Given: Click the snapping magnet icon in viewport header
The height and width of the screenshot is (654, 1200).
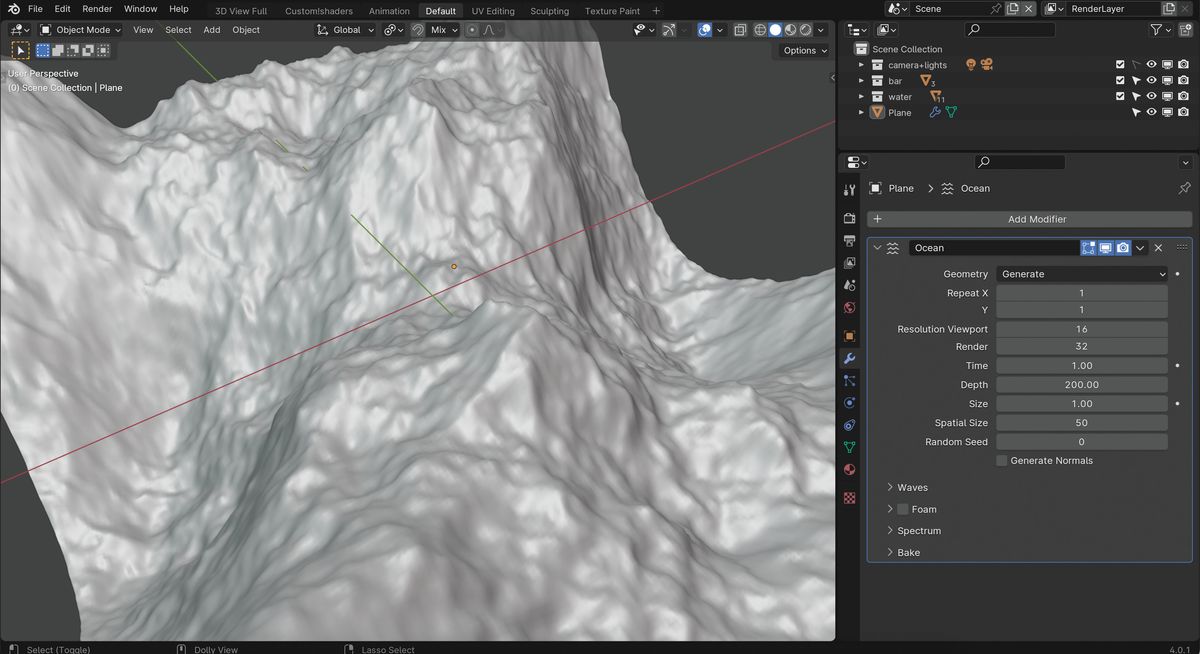Looking at the screenshot, I should (417, 30).
